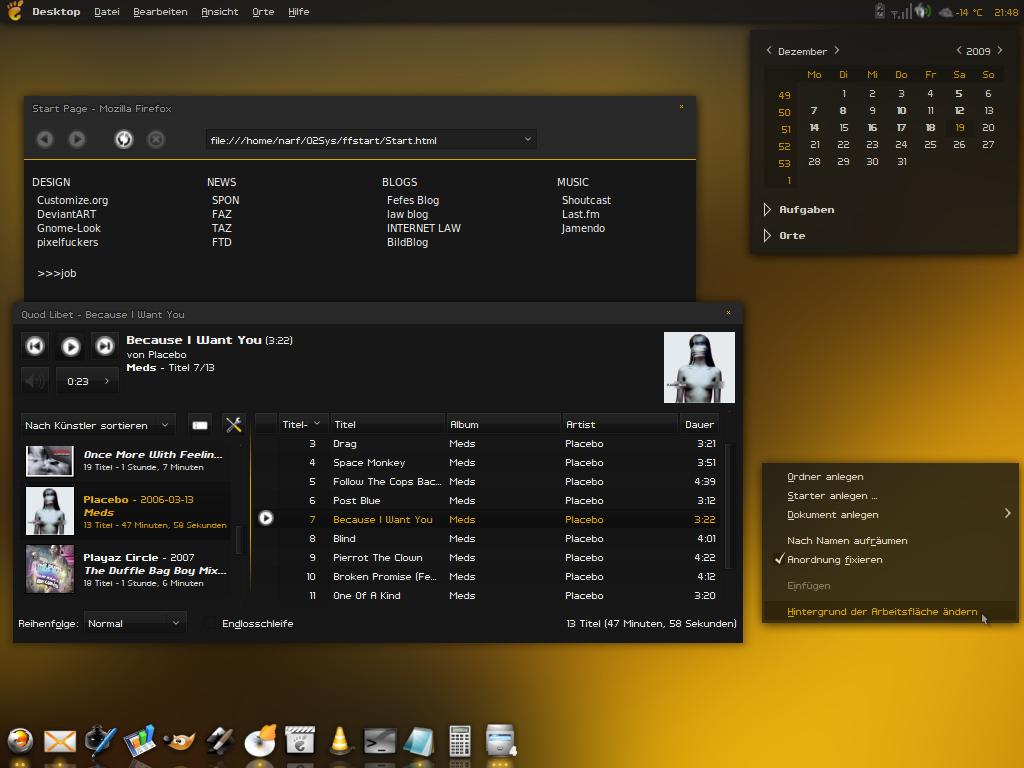The height and width of the screenshot is (768, 1024).
Task: Launch VLC traffic cone from the dock
Action: pos(340,741)
